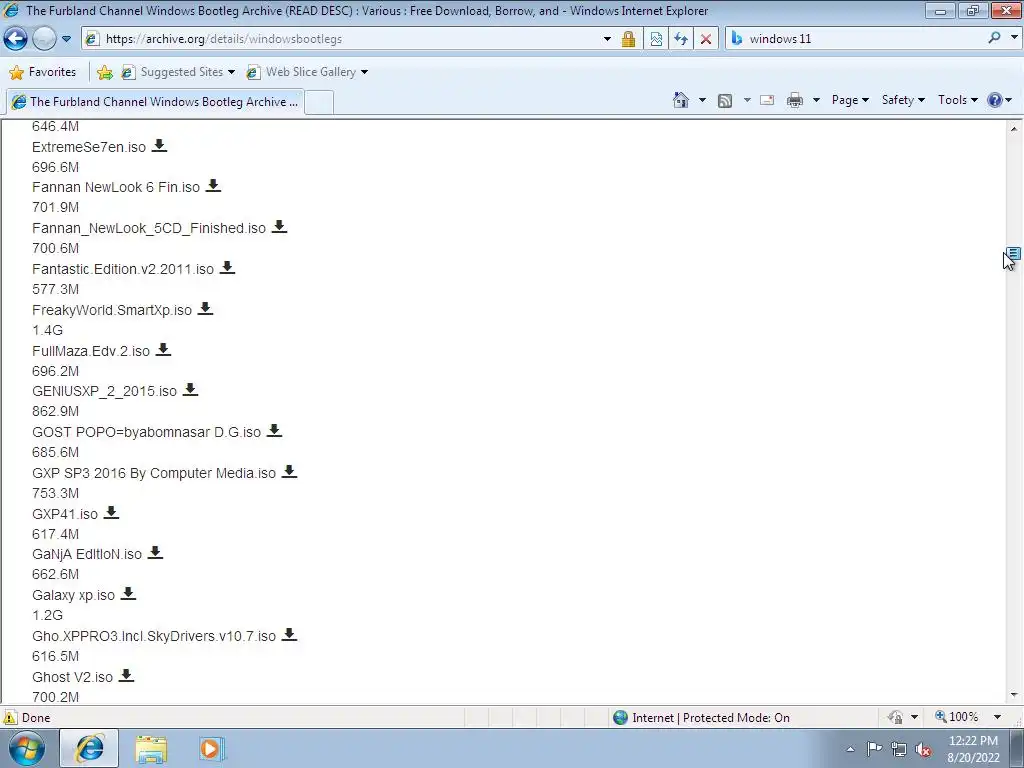The width and height of the screenshot is (1024, 768).
Task: Open the Home page icon in command bar
Action: tap(680, 100)
